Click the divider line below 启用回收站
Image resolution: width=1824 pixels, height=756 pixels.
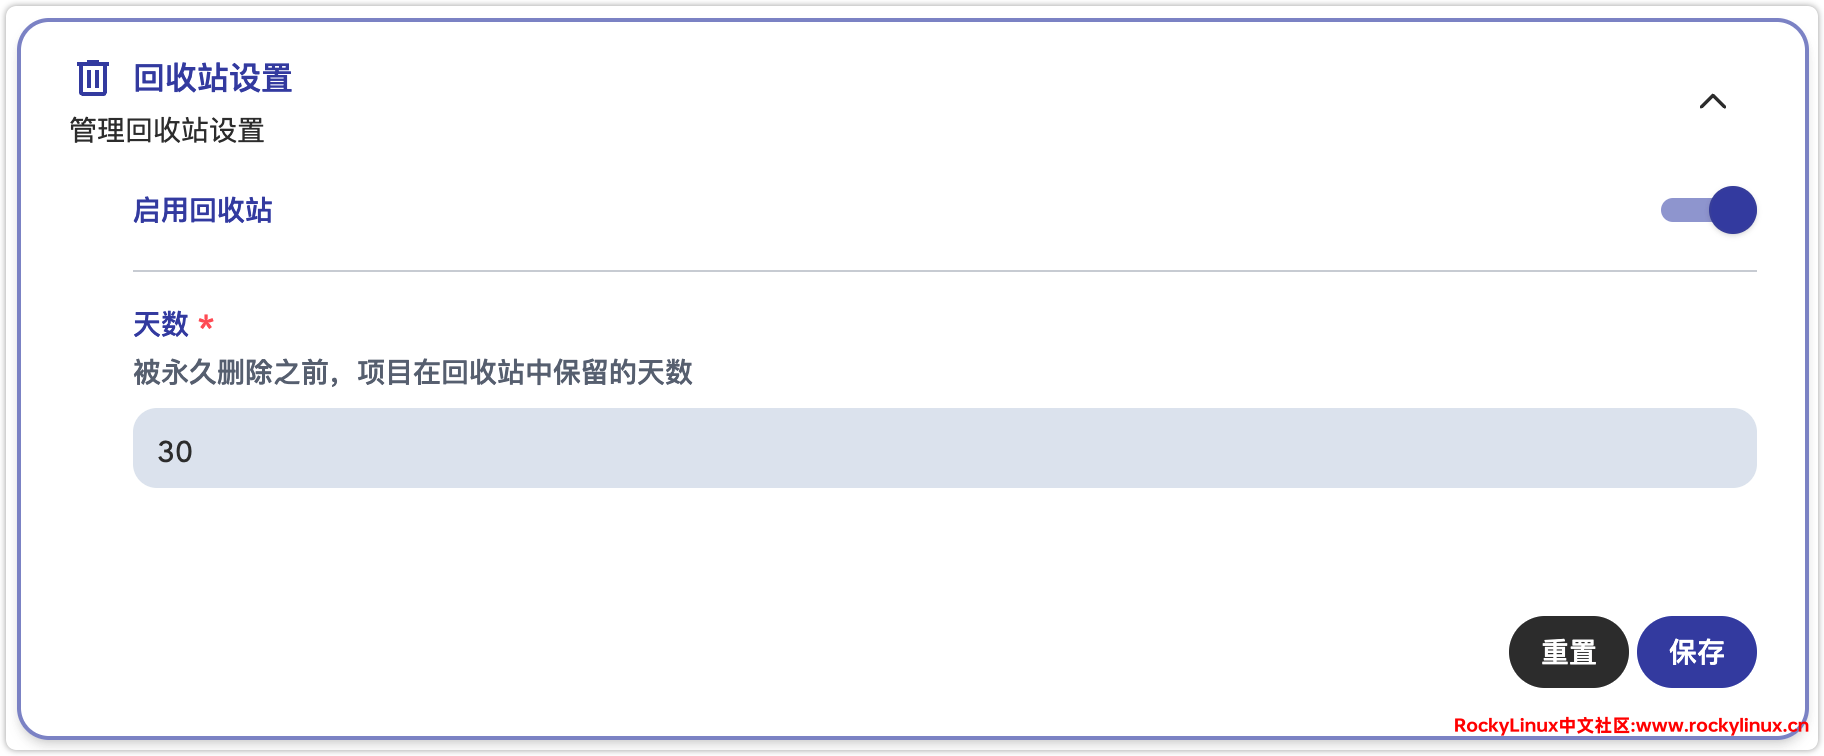pos(944,271)
